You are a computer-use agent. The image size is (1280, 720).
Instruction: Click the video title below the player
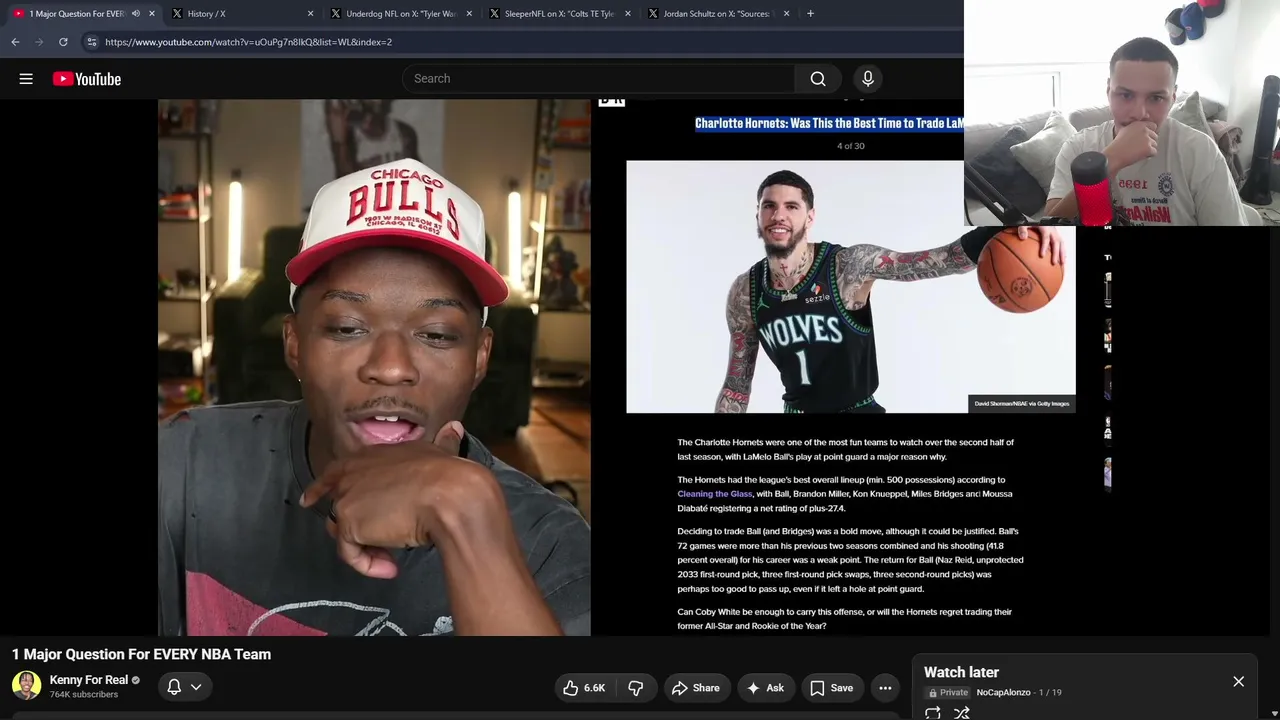[141, 654]
